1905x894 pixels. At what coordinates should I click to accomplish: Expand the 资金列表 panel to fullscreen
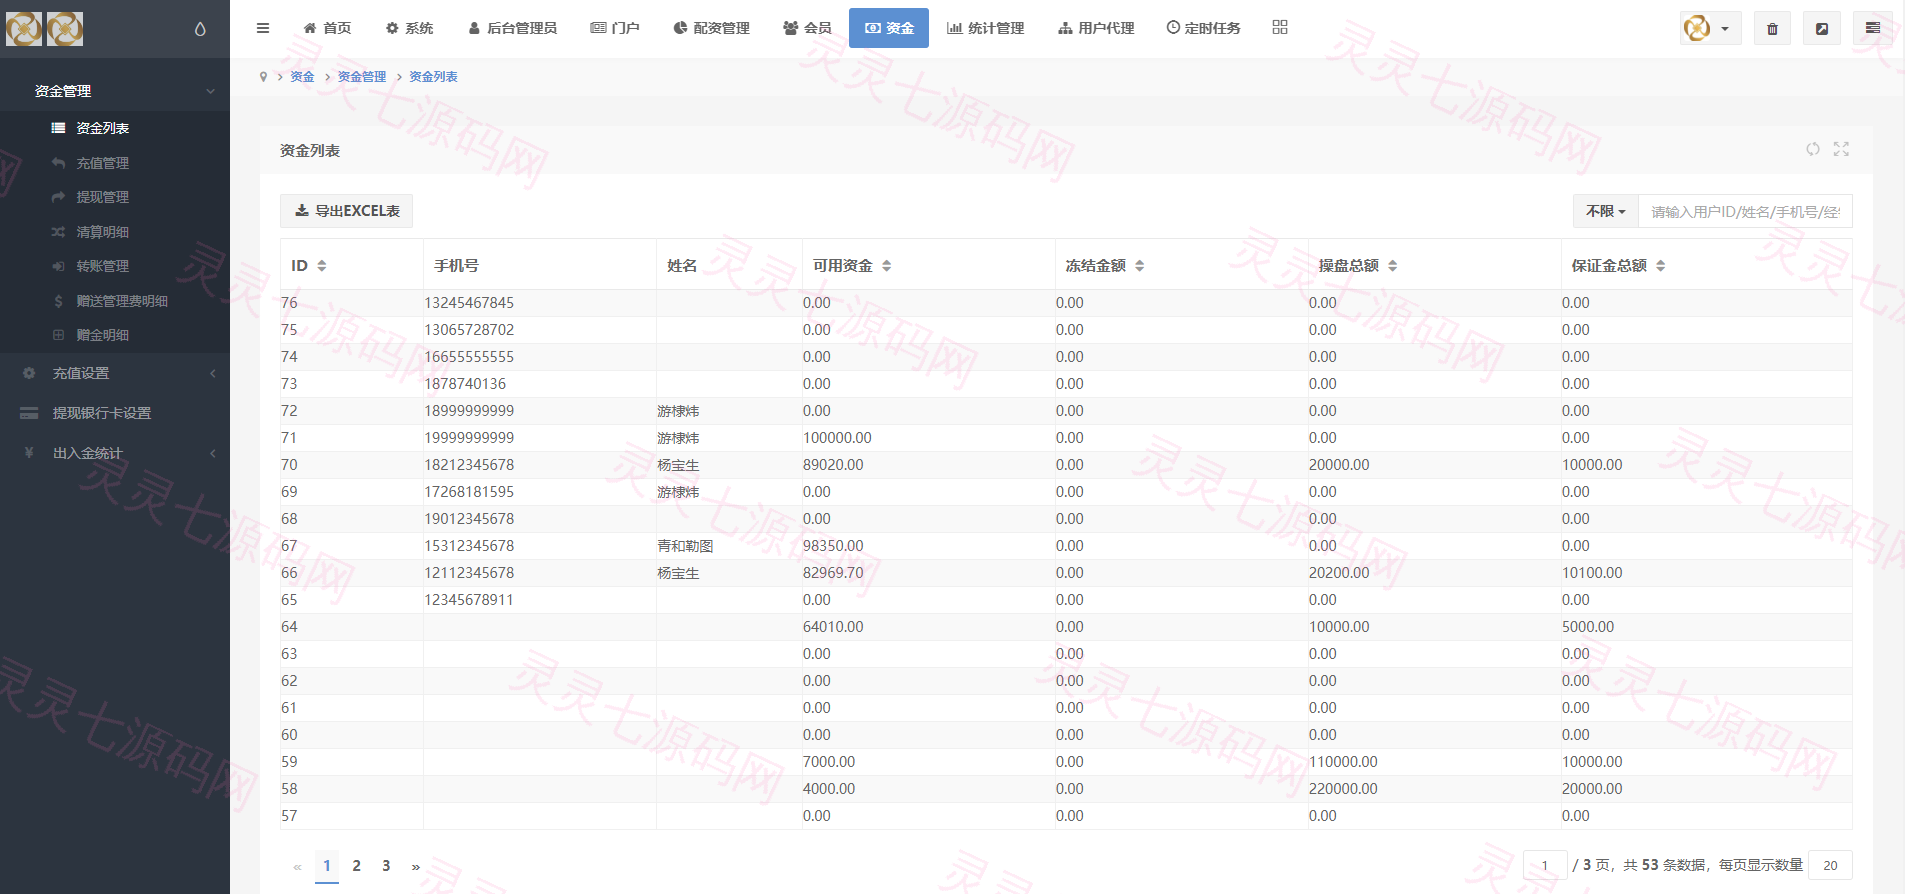[x=1841, y=149]
